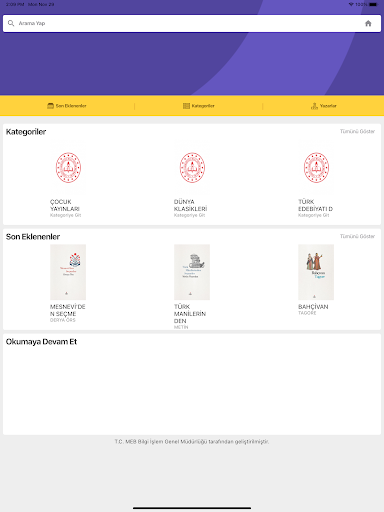Open the Kategoriler tab

[199, 106]
